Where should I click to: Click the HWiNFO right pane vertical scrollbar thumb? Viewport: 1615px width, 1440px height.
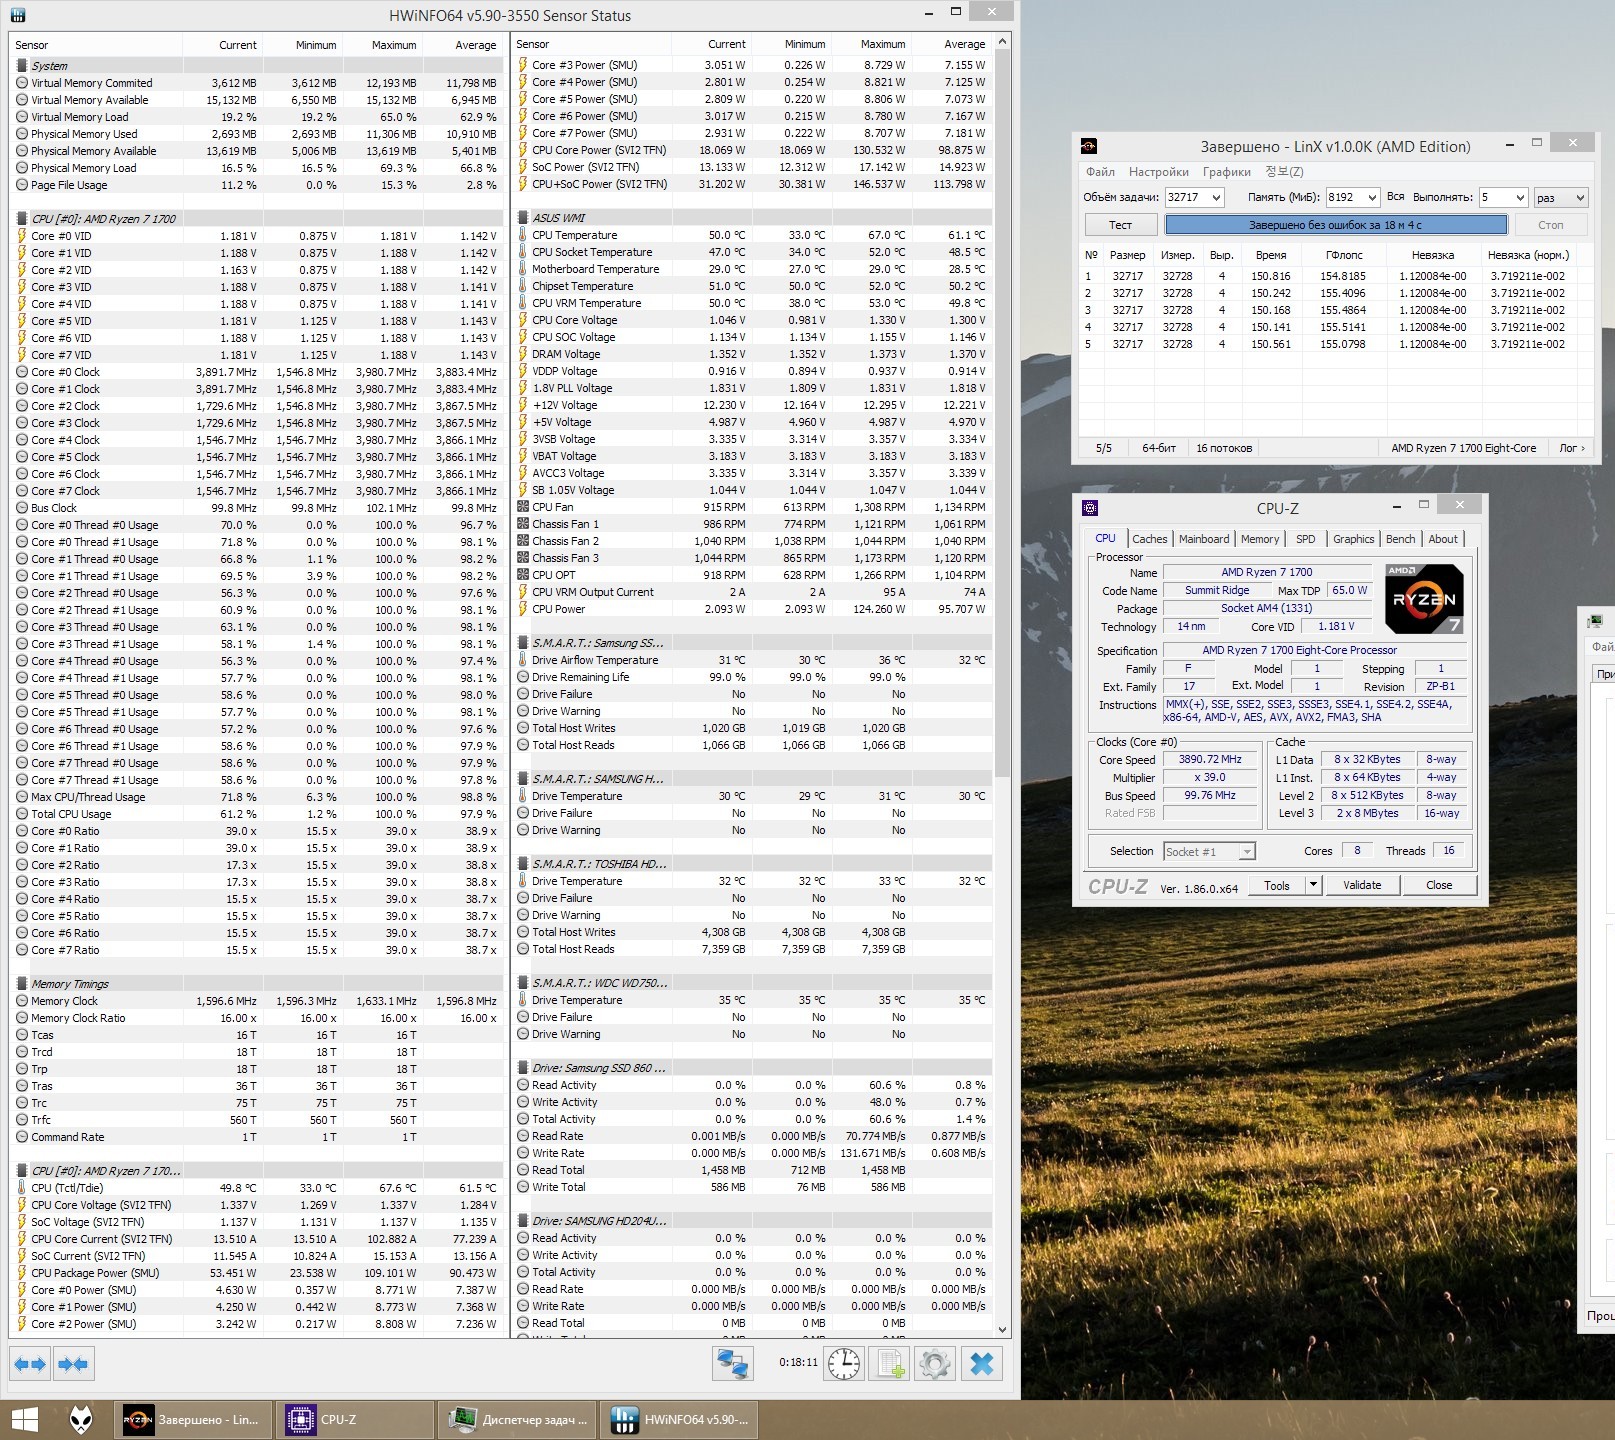click(x=1003, y=415)
